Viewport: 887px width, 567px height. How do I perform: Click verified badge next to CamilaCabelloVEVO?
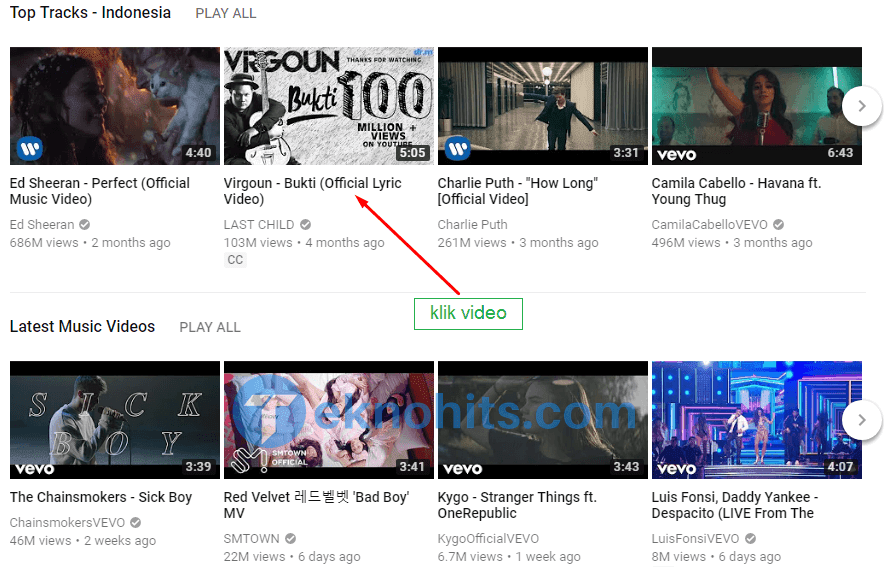coord(778,225)
